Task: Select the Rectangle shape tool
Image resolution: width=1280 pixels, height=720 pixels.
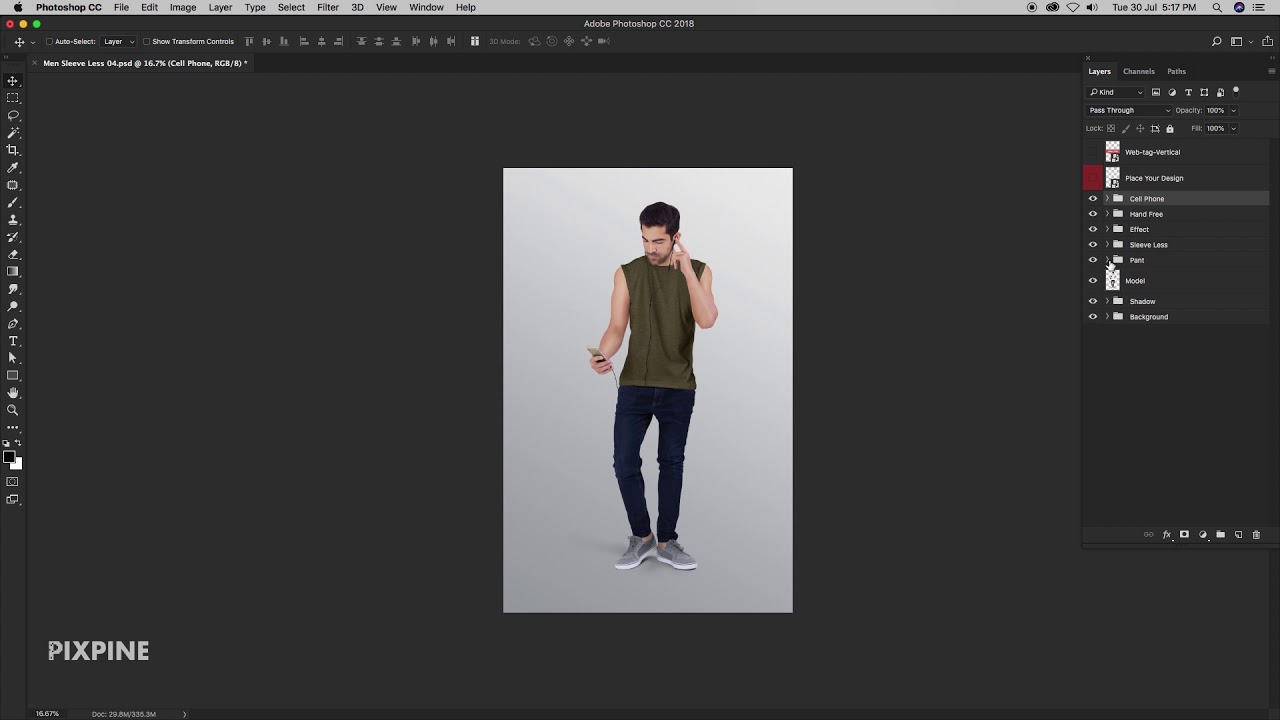Action: (x=13, y=376)
